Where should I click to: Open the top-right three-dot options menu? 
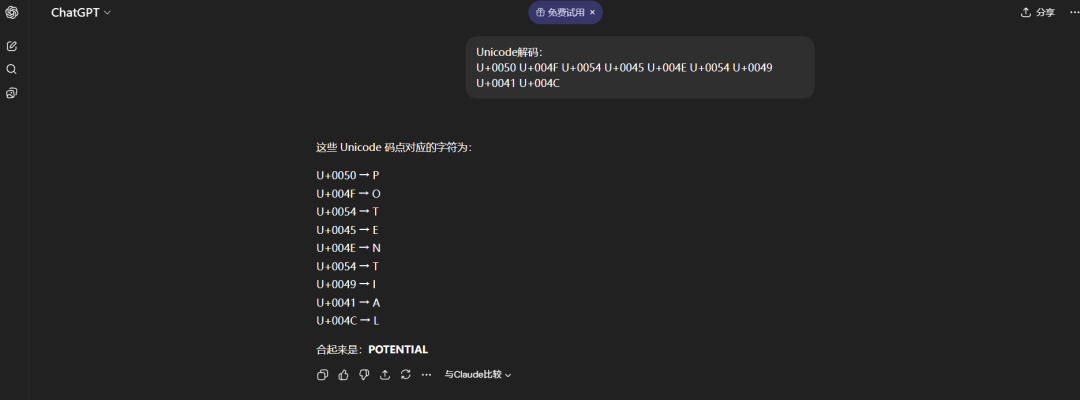click(1075, 12)
